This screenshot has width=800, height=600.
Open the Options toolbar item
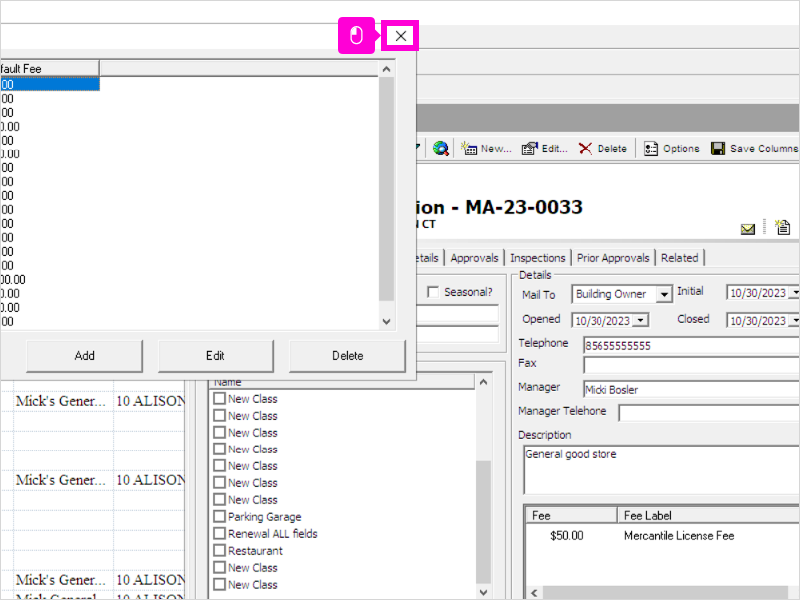[x=671, y=148]
